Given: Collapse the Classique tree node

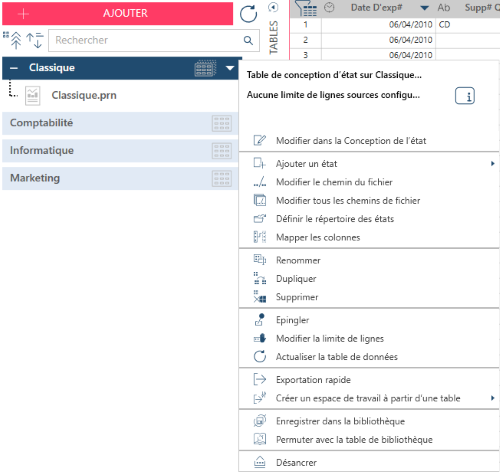Looking at the screenshot, I should pyautogui.click(x=14, y=68).
